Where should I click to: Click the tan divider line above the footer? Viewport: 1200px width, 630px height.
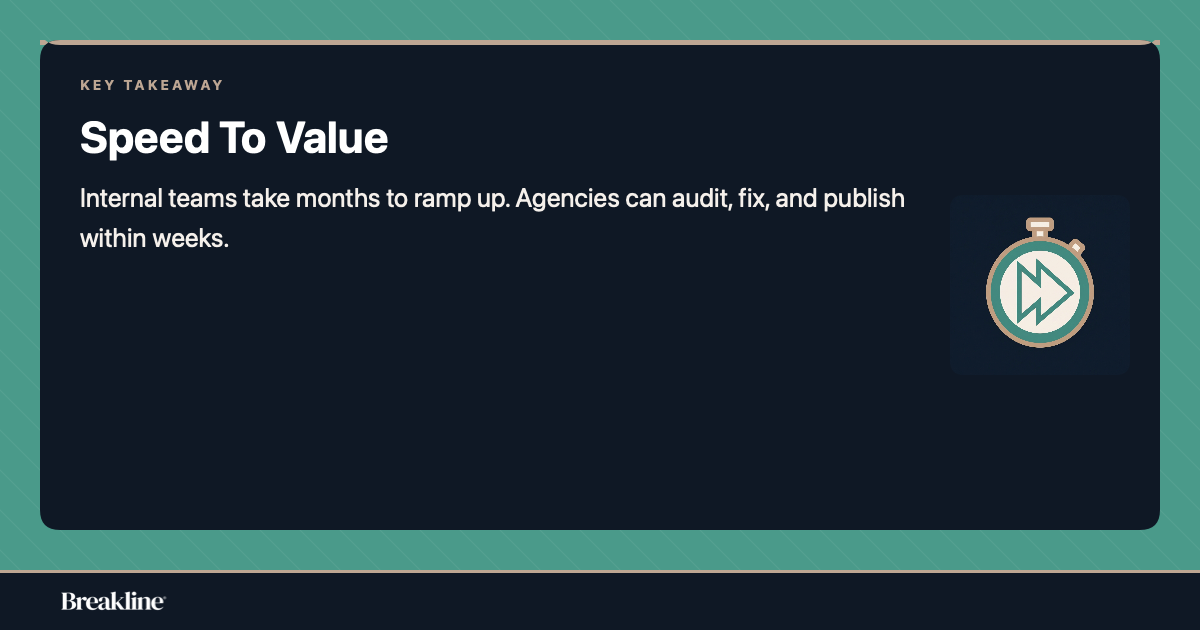point(600,571)
